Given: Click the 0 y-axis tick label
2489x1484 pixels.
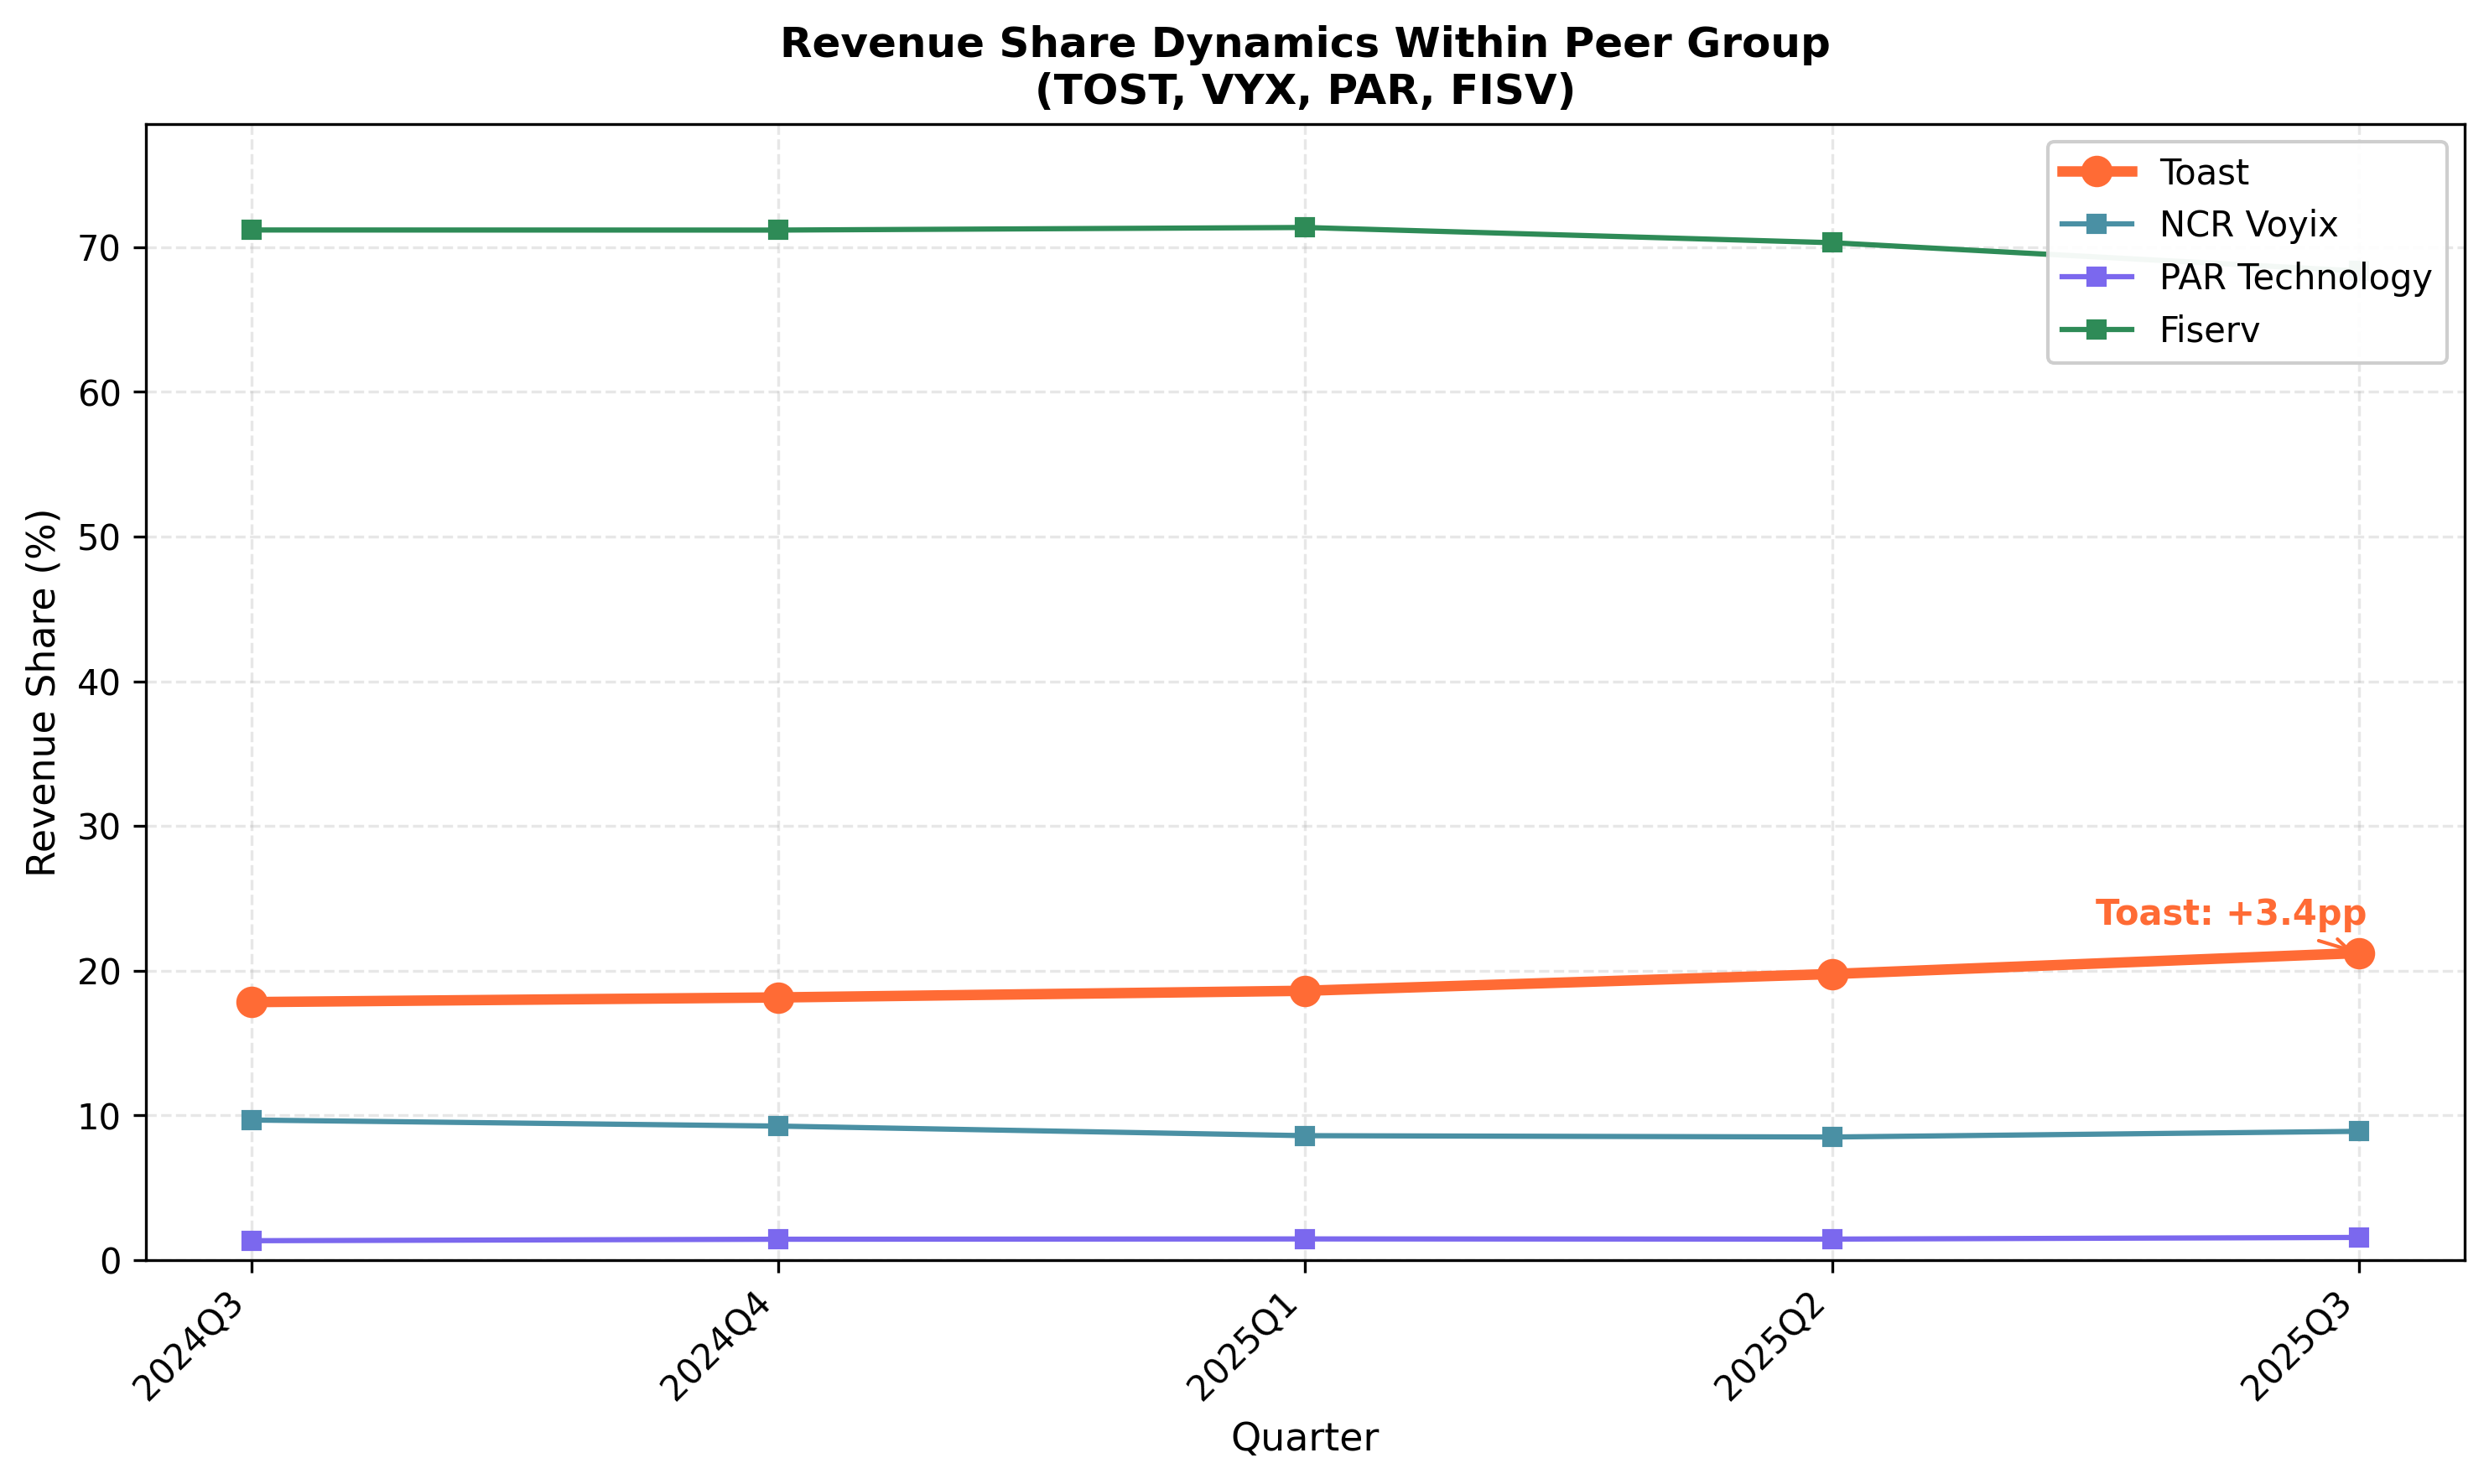Looking at the screenshot, I should point(110,1261).
